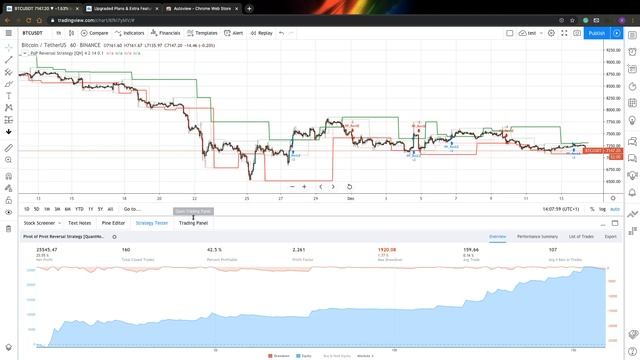Open the Financials menu
This screenshot has width=640, height=360.
[165, 33]
